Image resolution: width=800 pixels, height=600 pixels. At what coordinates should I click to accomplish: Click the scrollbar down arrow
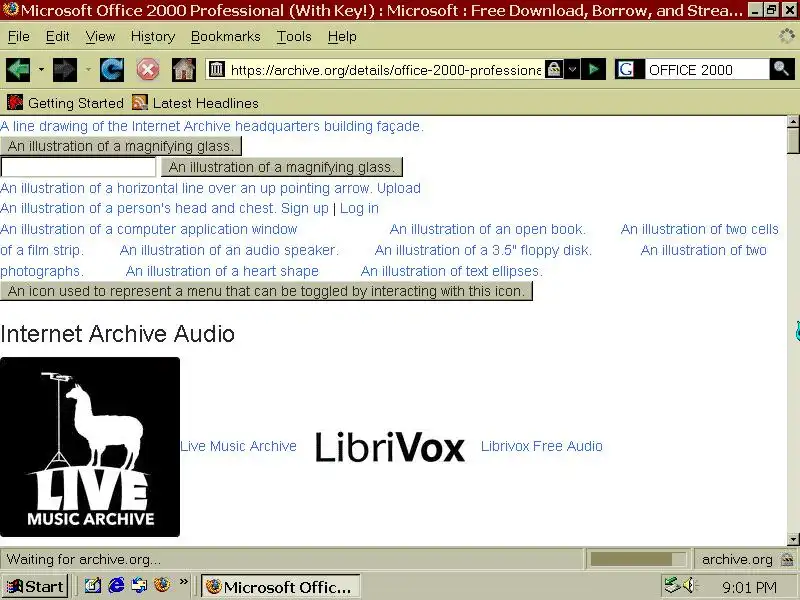click(x=793, y=539)
